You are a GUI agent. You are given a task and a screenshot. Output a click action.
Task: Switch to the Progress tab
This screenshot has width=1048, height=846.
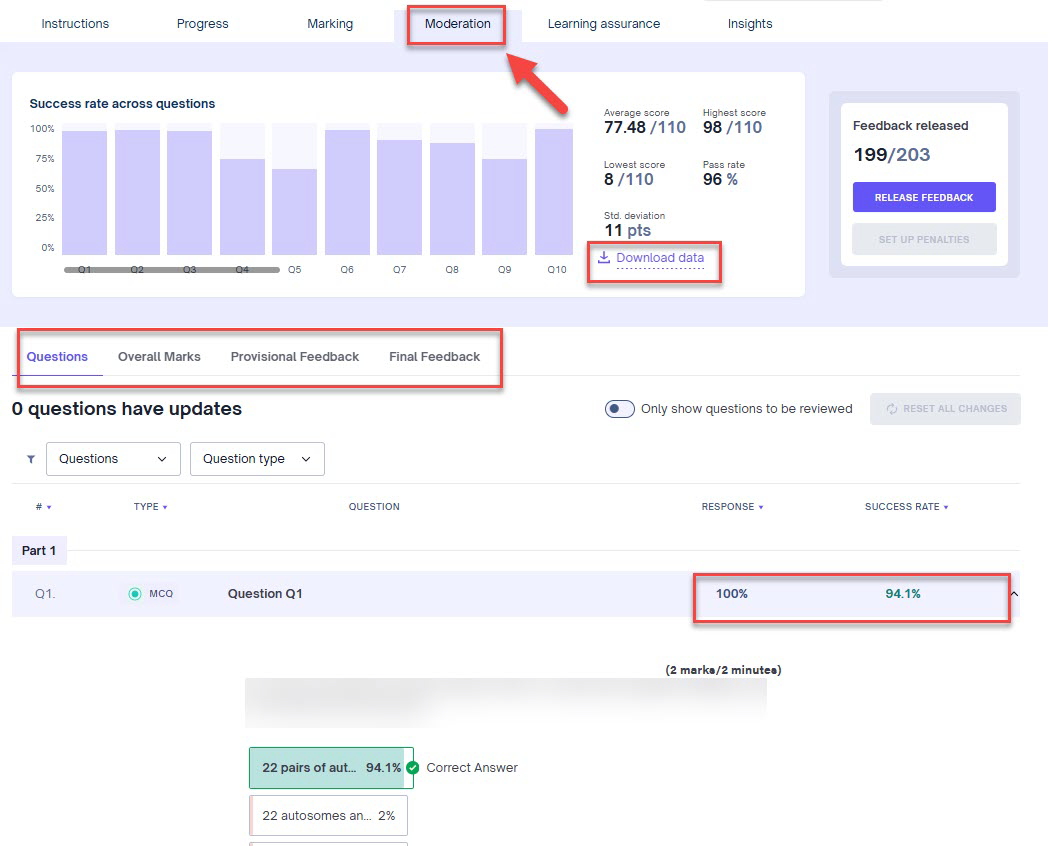tap(203, 24)
